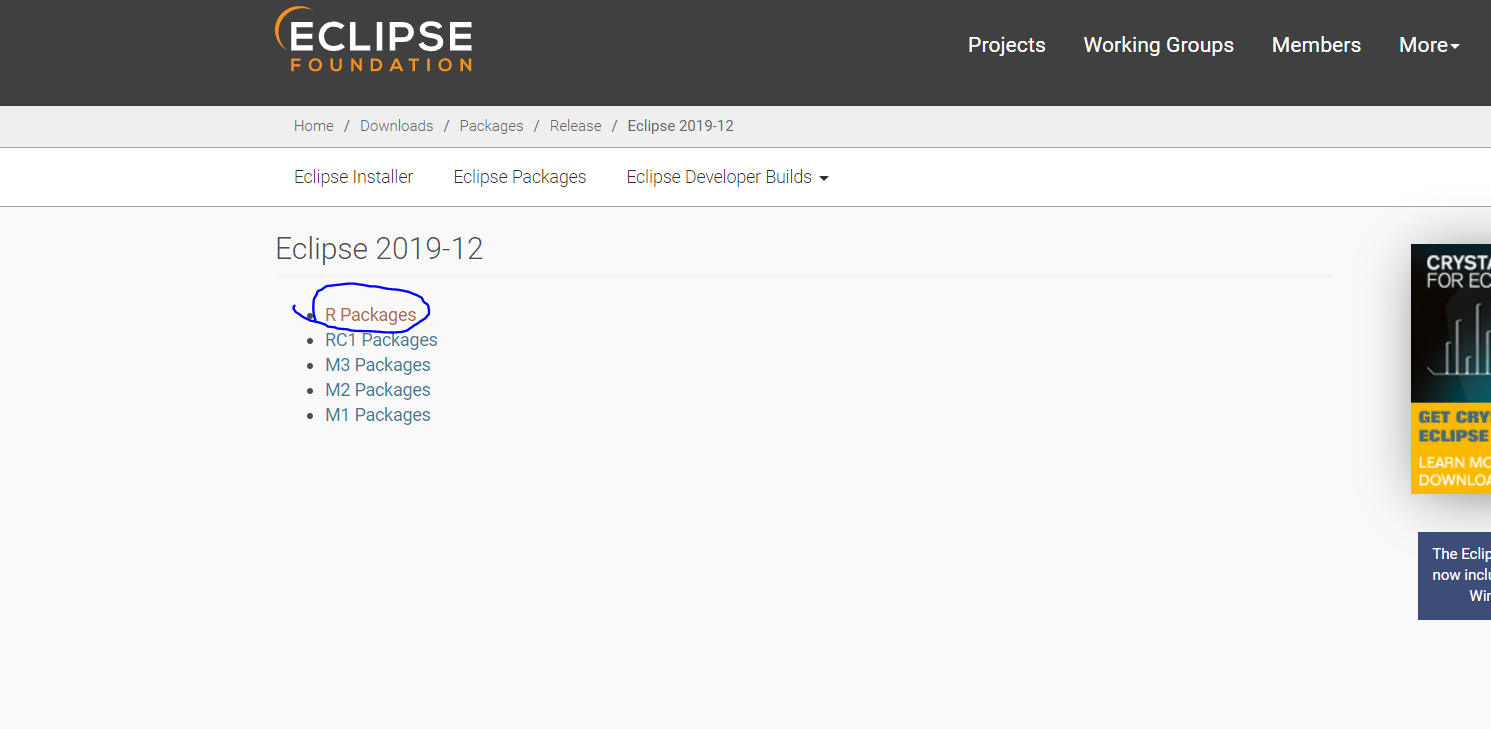Open the M3 Packages link
The image size is (1491, 729).
[x=377, y=365]
